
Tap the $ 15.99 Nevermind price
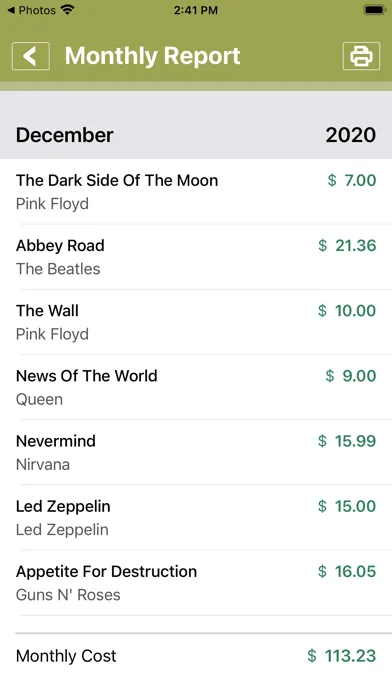point(347,441)
